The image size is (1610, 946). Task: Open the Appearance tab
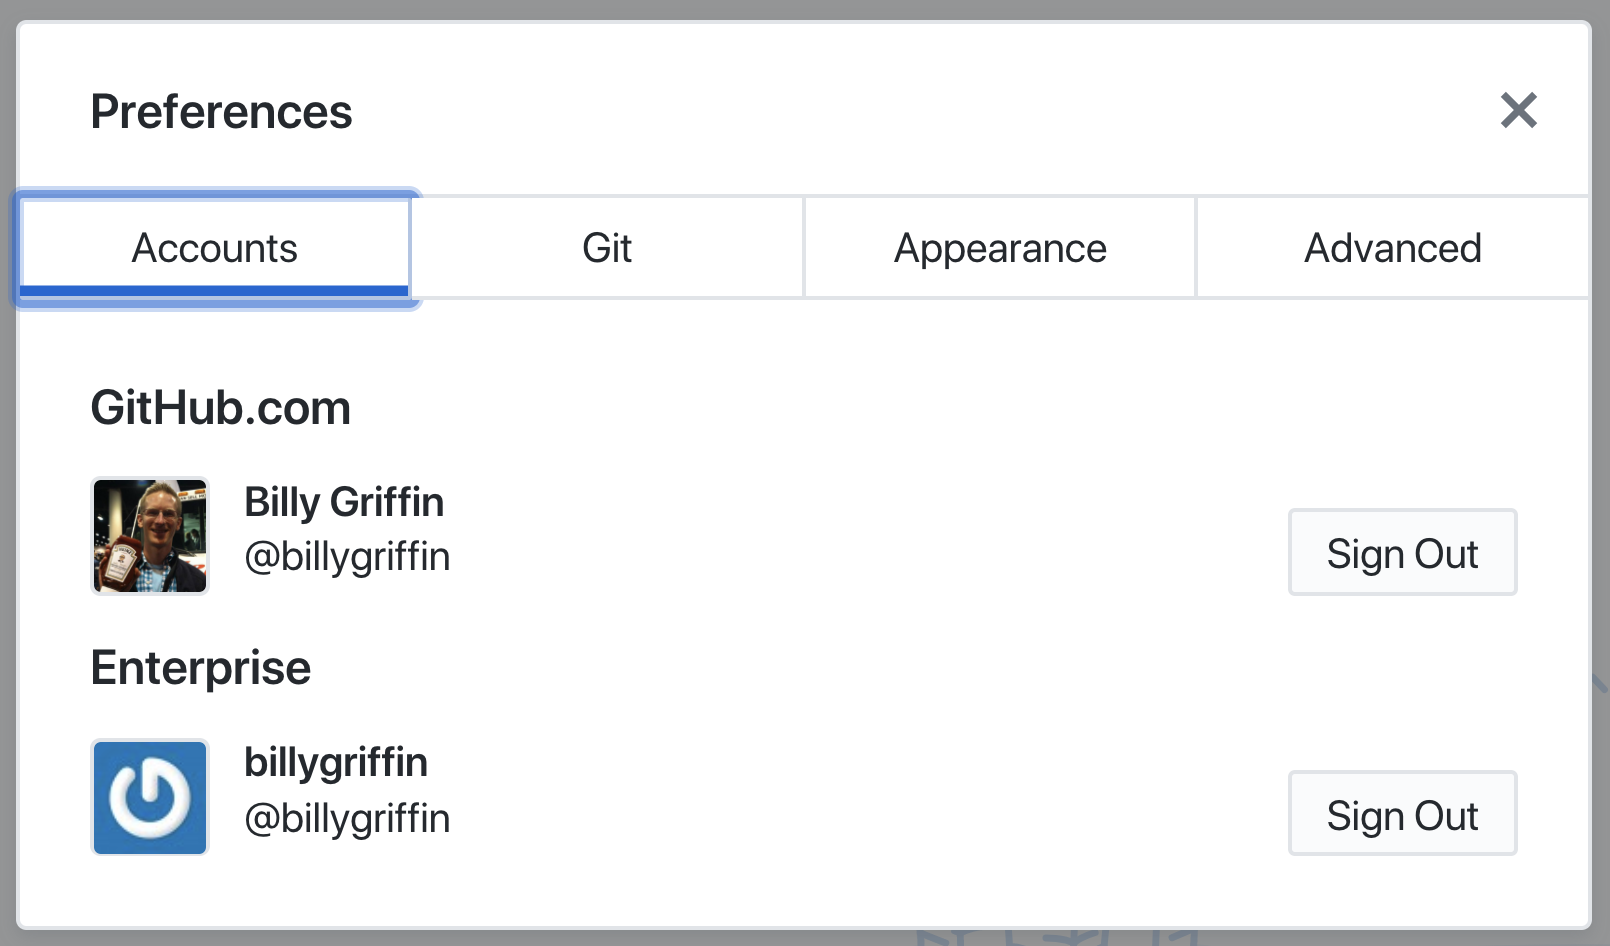click(999, 247)
